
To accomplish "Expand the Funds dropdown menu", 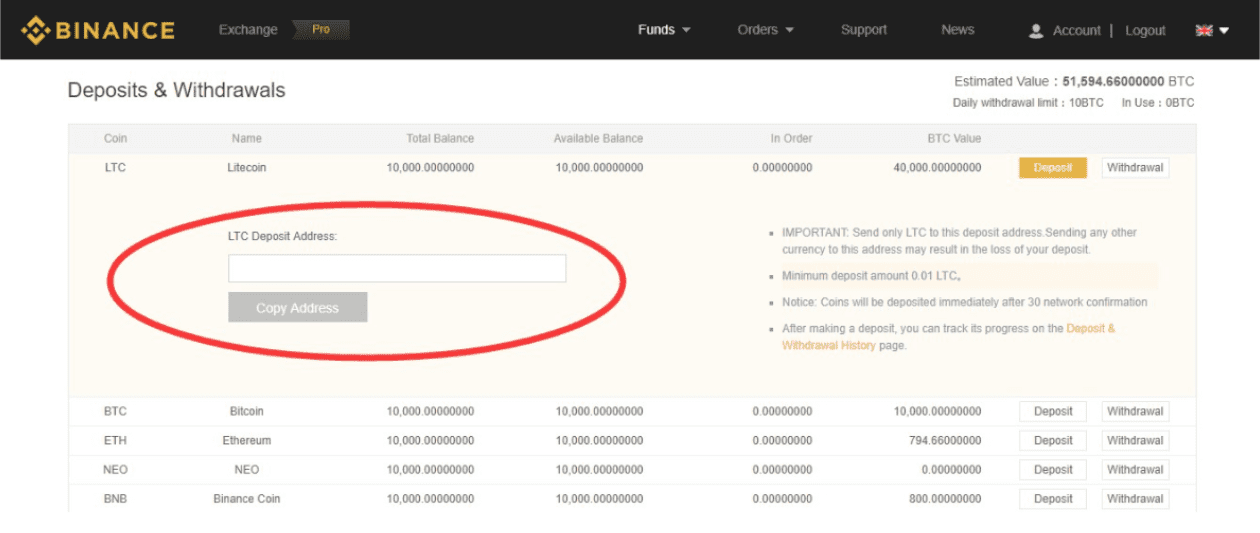I will pyautogui.click(x=664, y=30).
